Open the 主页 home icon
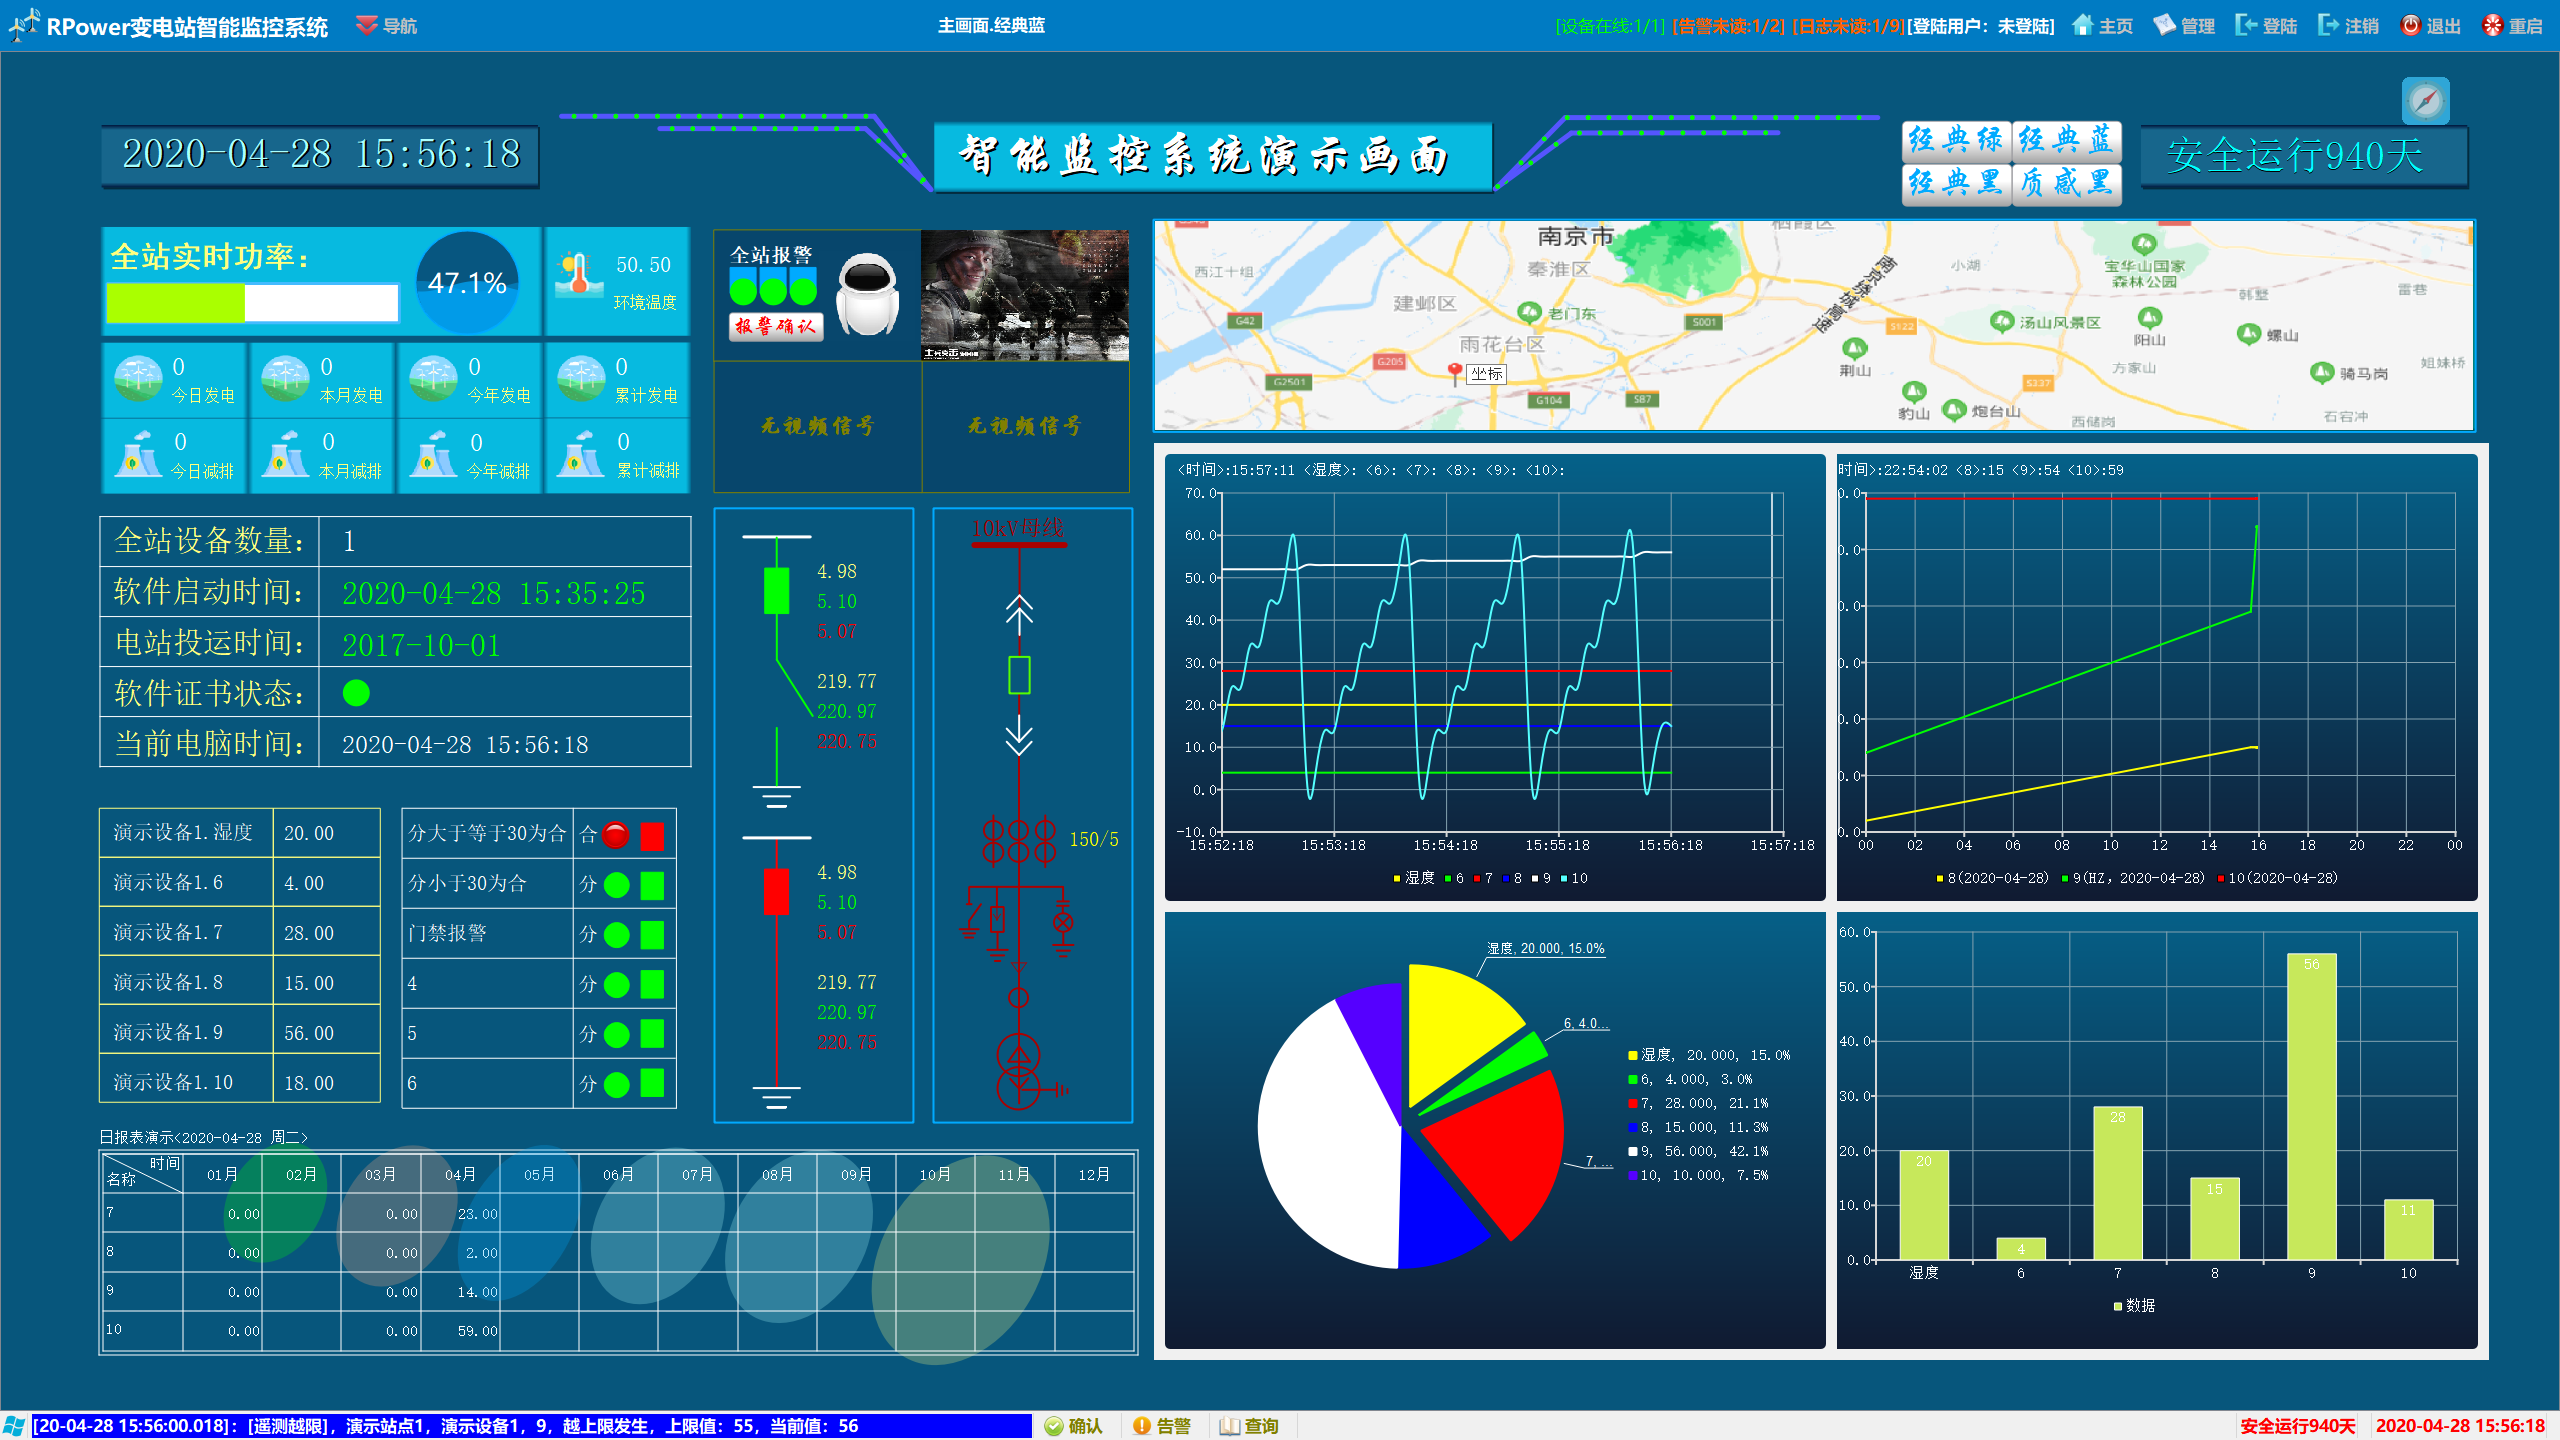This screenshot has height=1440, width=2560. pyautogui.click(x=2083, y=25)
